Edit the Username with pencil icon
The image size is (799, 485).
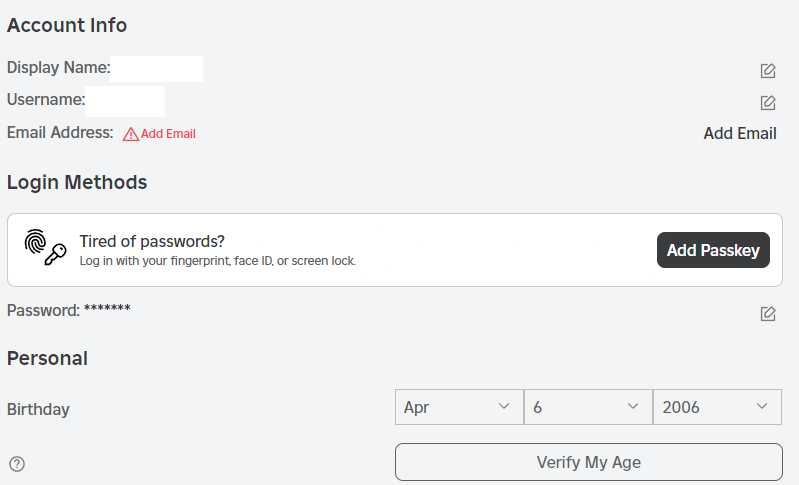click(x=768, y=103)
